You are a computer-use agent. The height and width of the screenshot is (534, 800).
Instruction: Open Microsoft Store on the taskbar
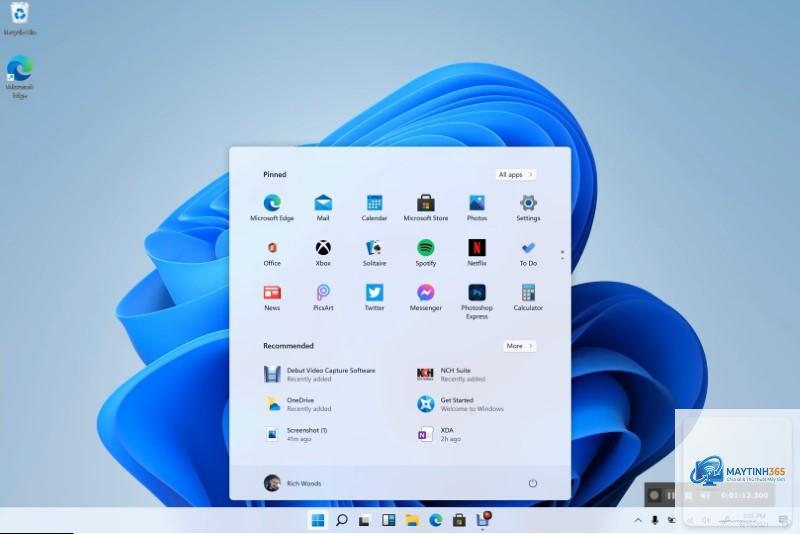459,520
